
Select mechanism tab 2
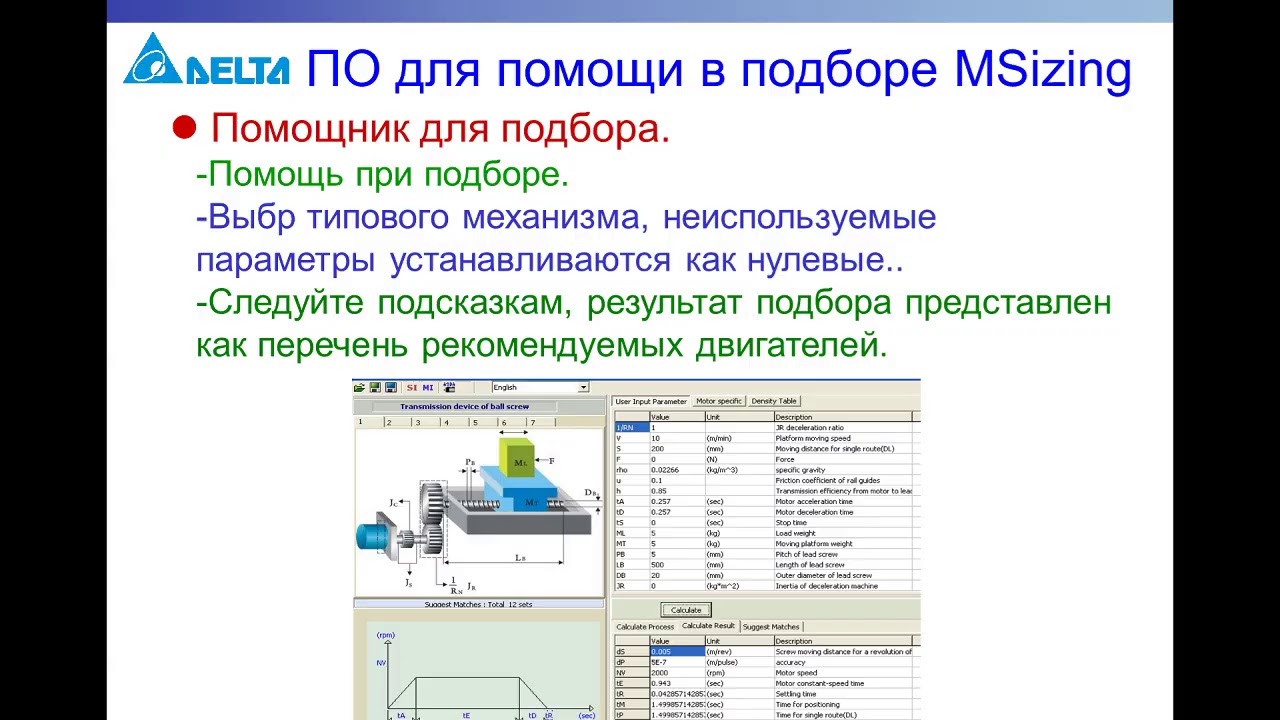click(397, 422)
